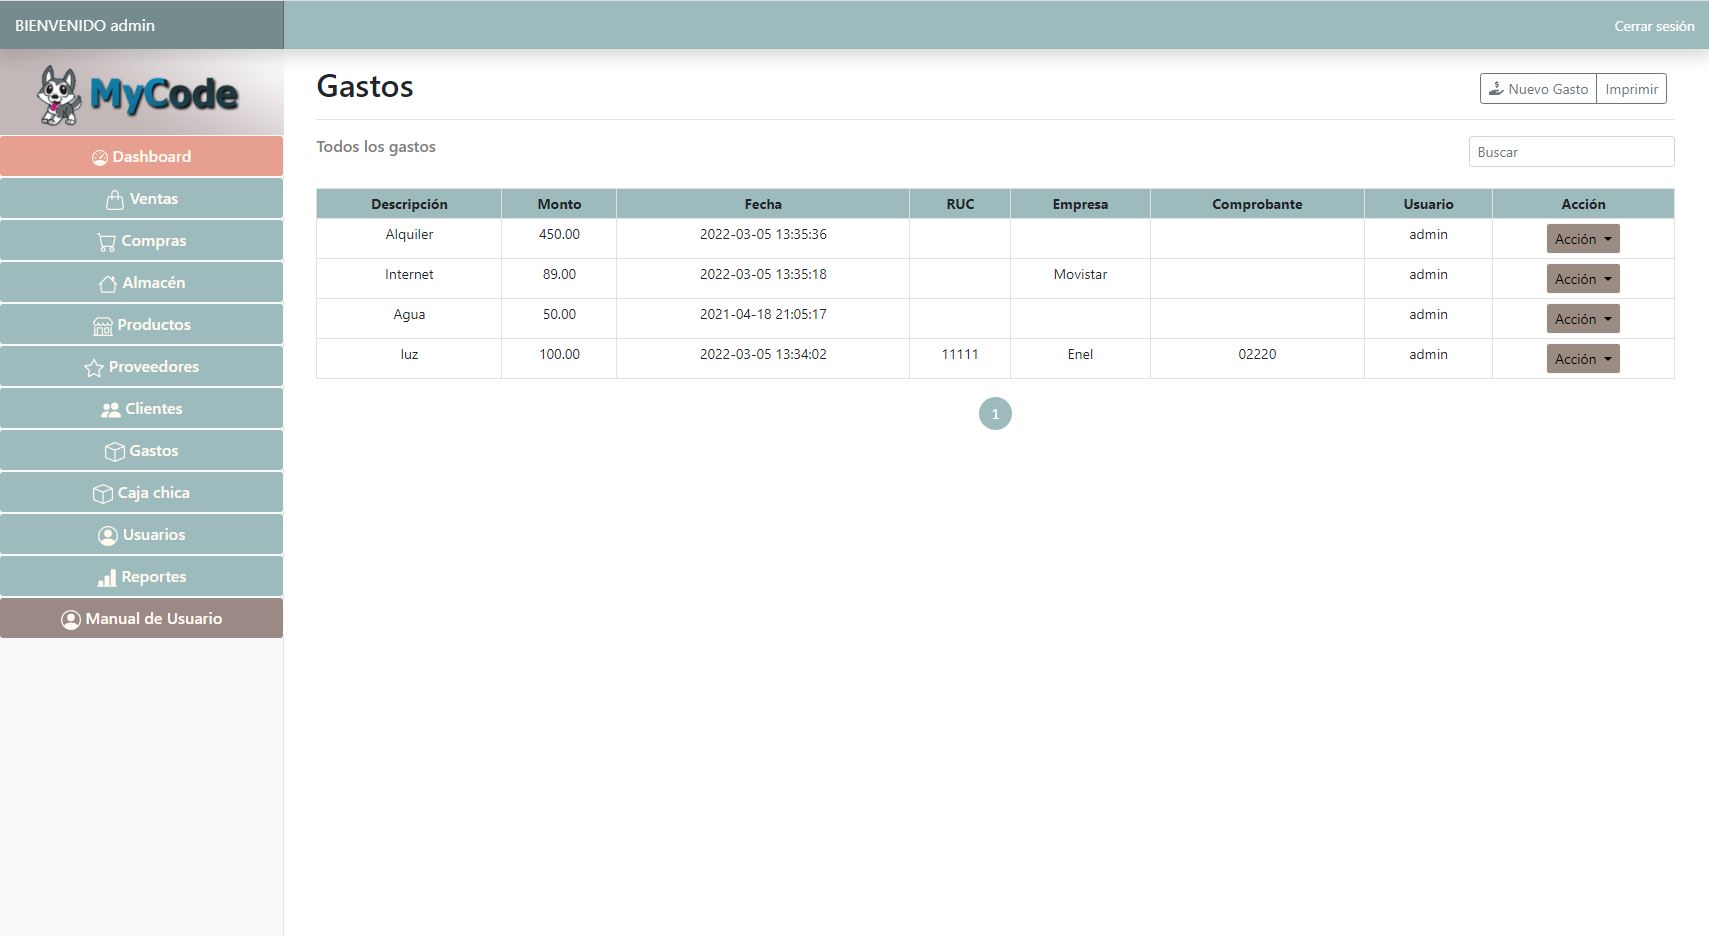Focus the Buscar search field
1709x936 pixels.
[x=1570, y=152]
